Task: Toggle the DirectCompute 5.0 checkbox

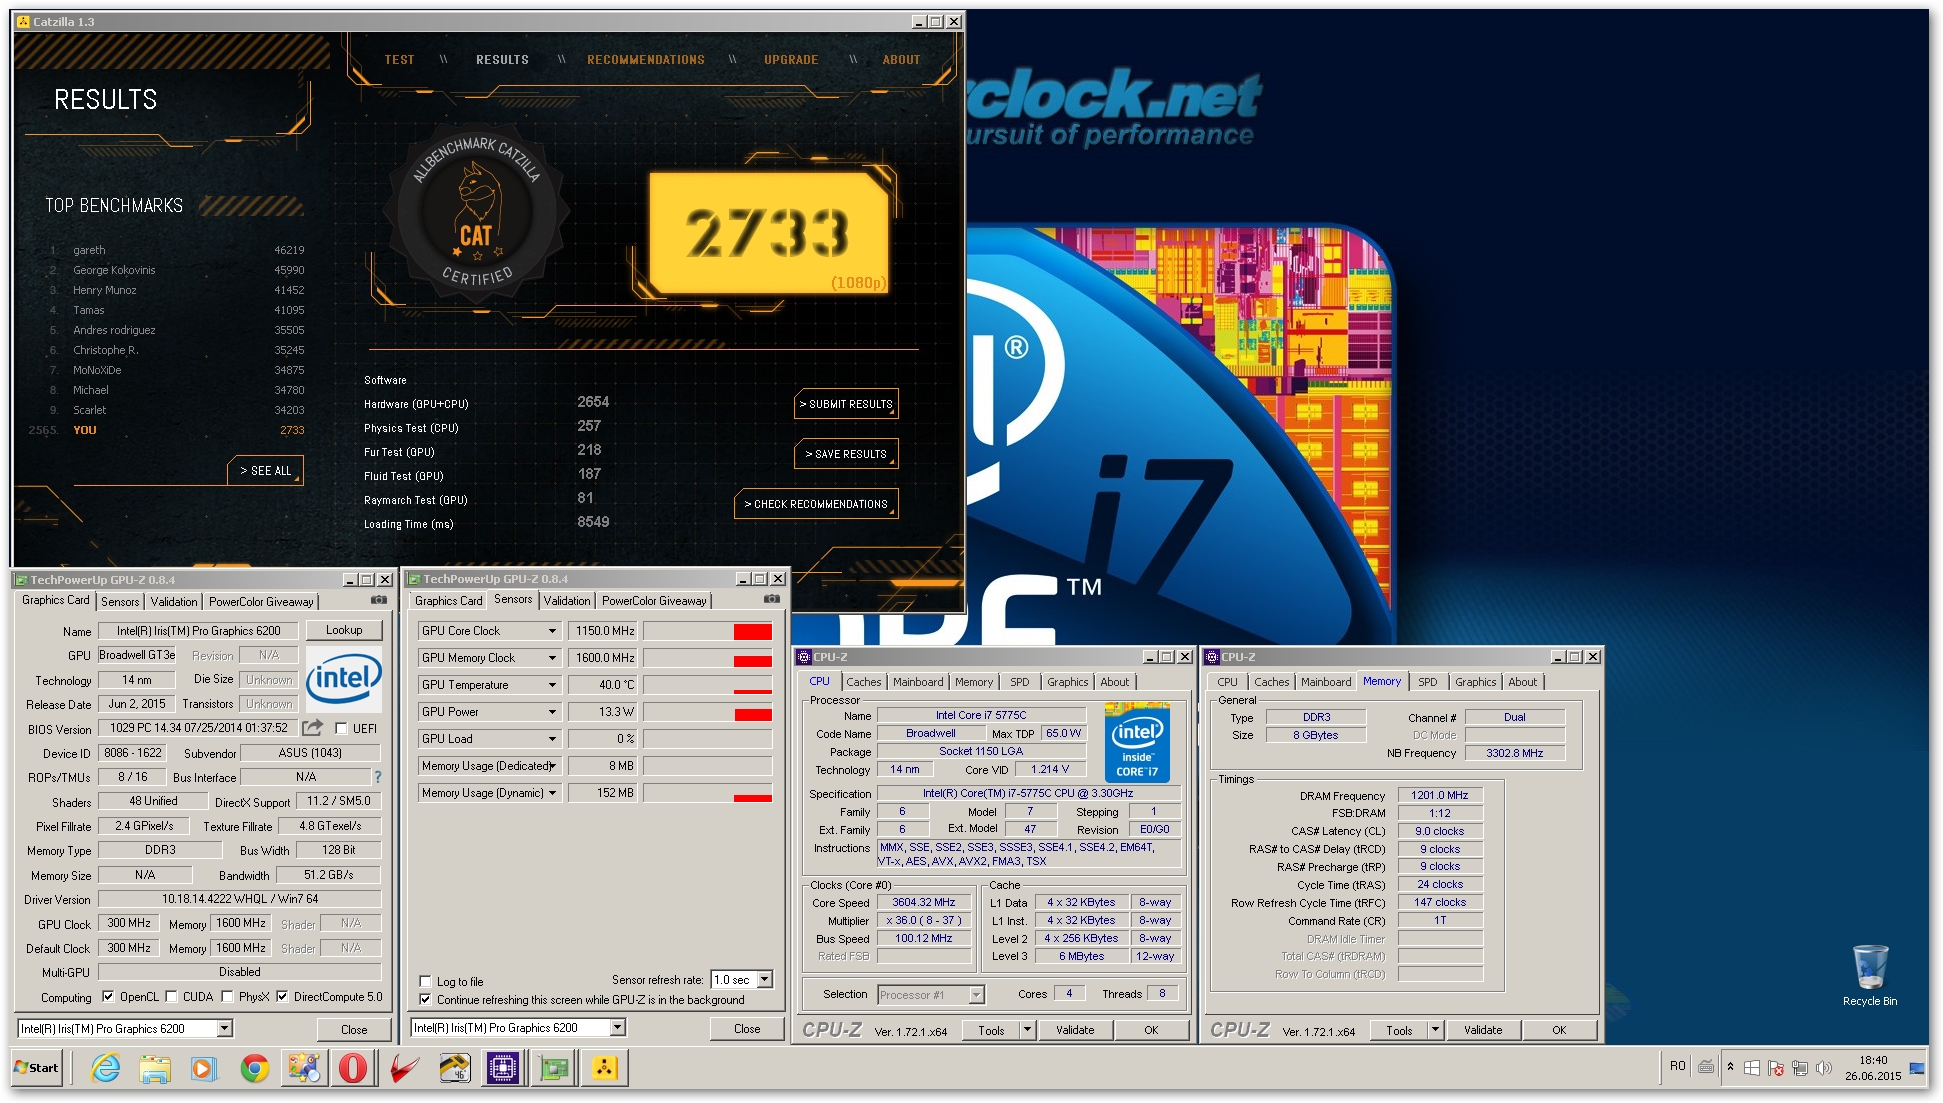Action: [x=282, y=997]
